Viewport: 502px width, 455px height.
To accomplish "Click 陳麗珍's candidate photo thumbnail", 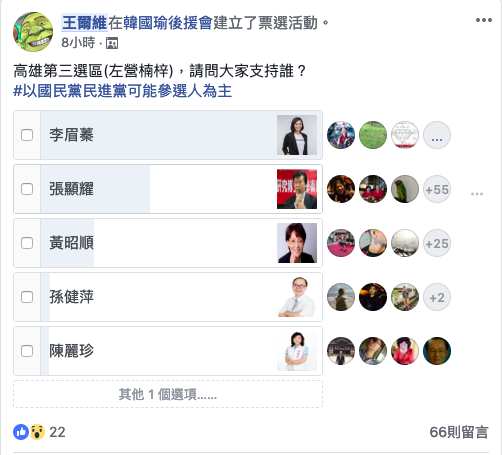I will point(297,351).
